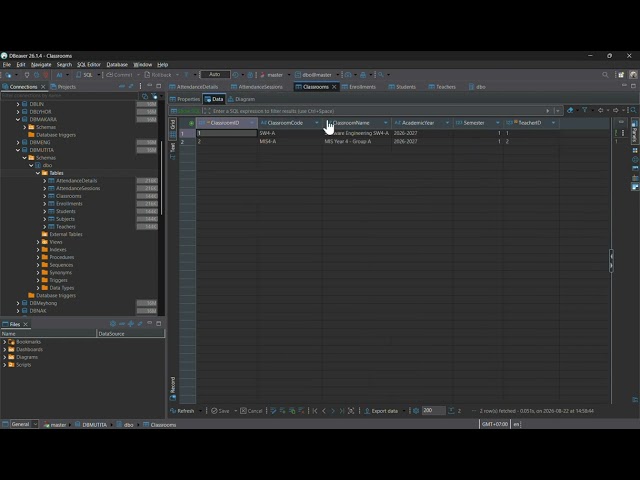The height and width of the screenshot is (480, 640).
Task: Switch to the Projects tab
Action: [x=63, y=87]
